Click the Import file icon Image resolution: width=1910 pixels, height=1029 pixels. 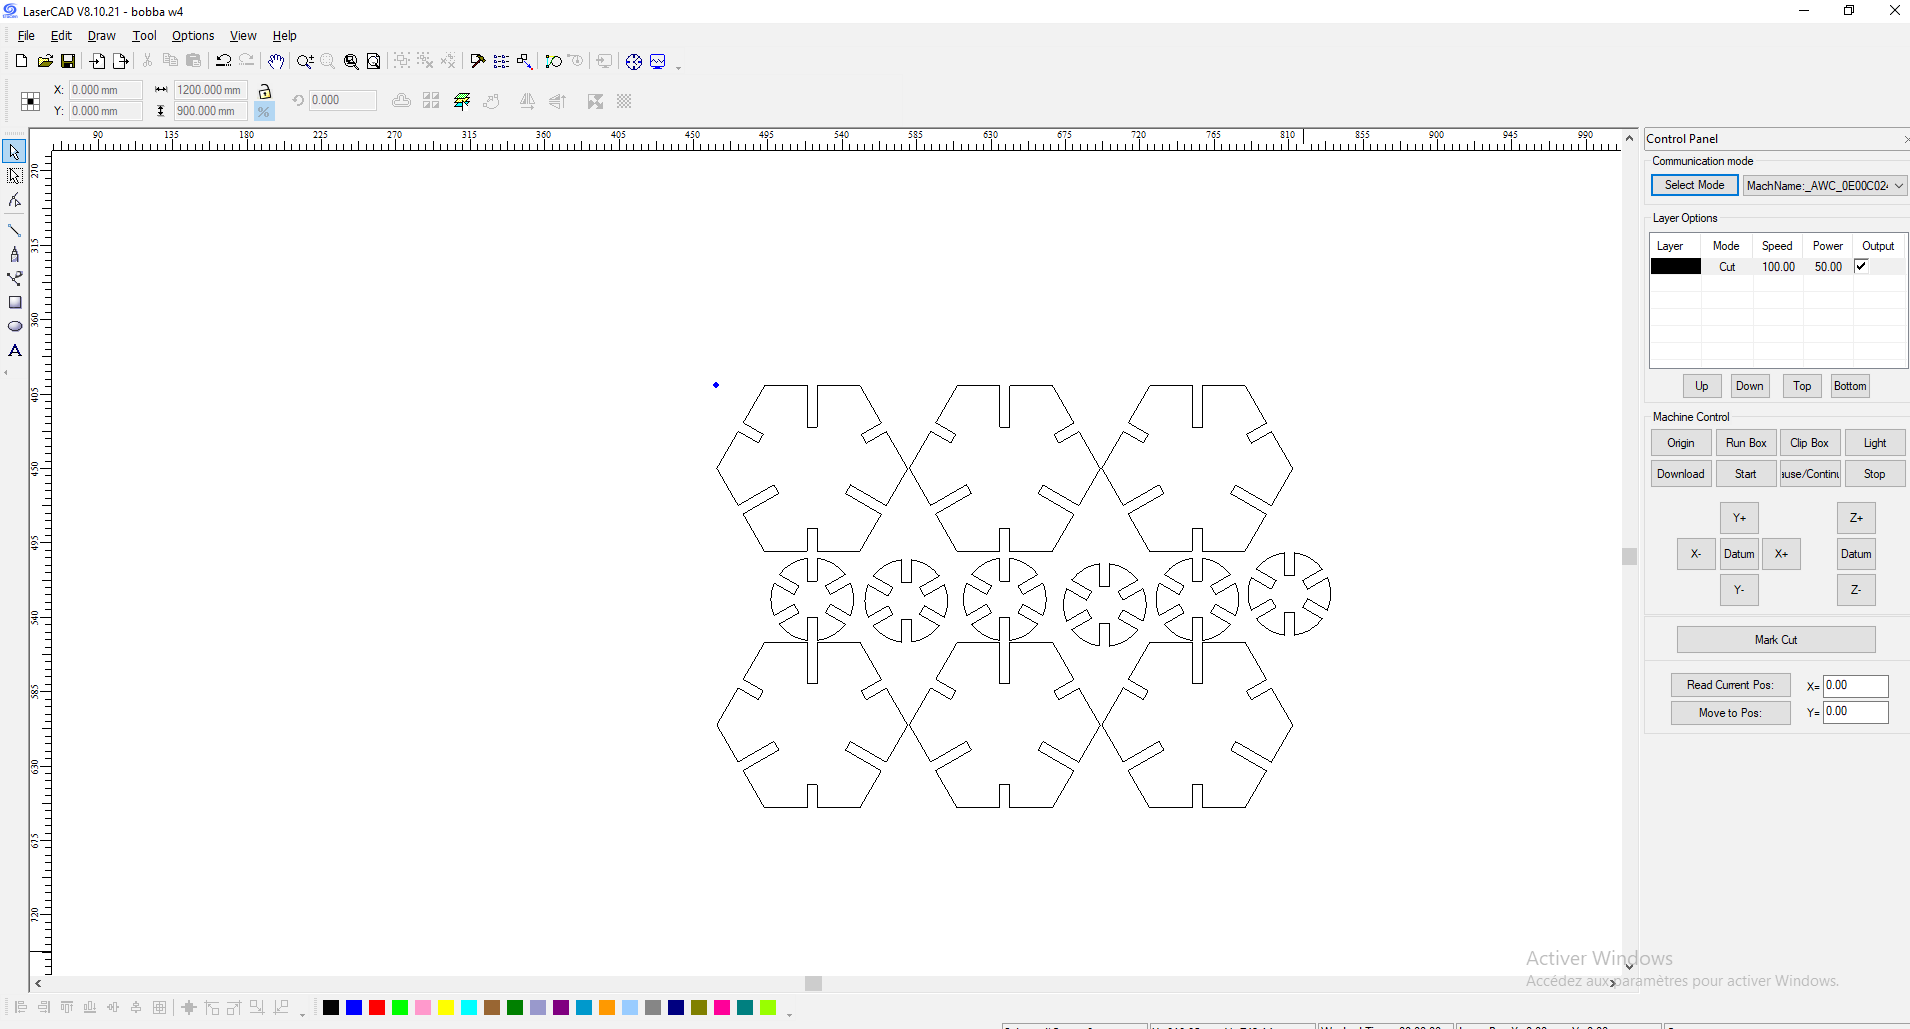(97, 61)
